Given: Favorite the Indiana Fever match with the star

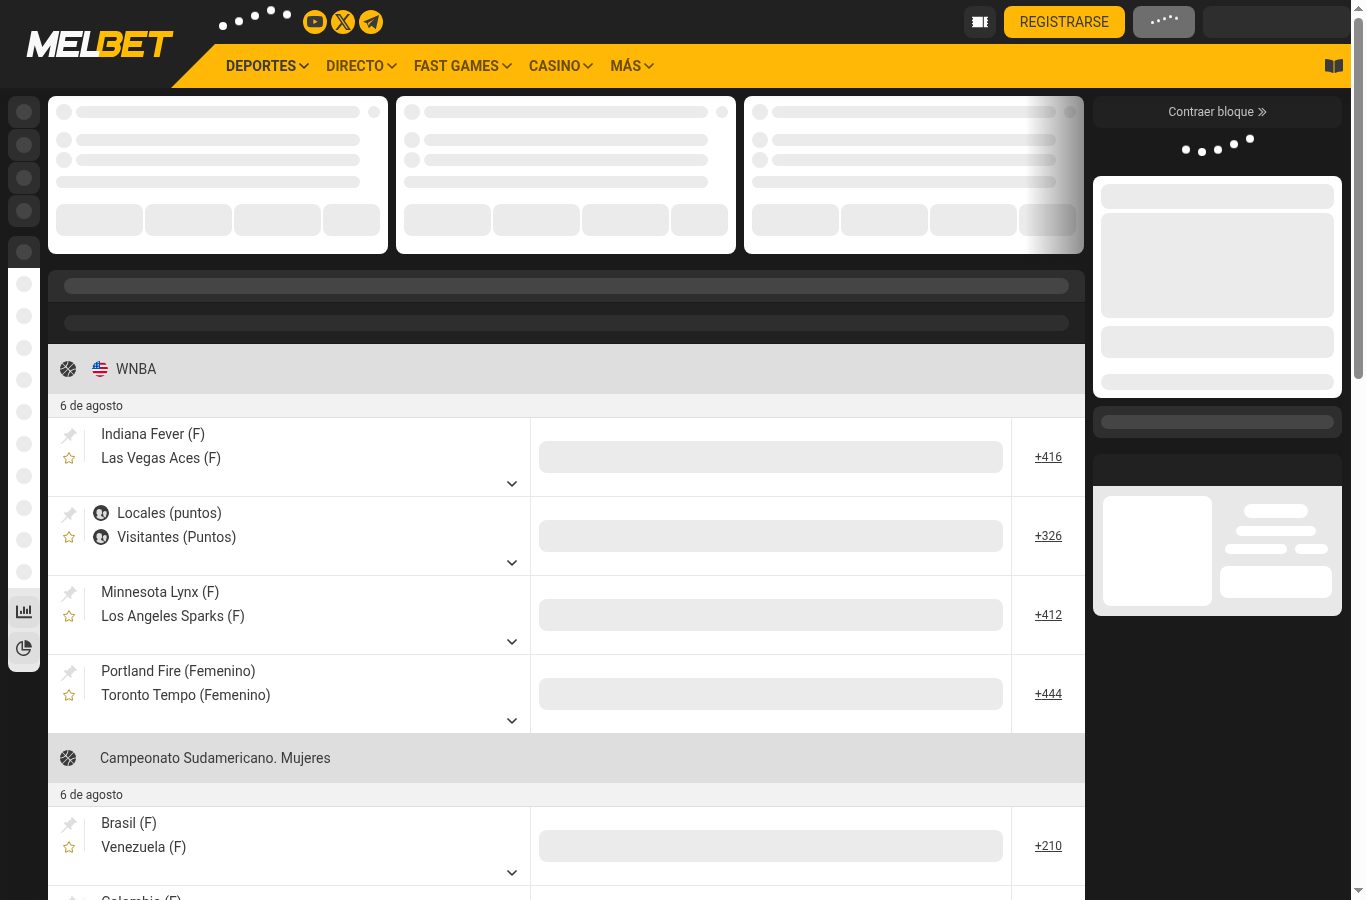Looking at the screenshot, I should pyautogui.click(x=69, y=458).
